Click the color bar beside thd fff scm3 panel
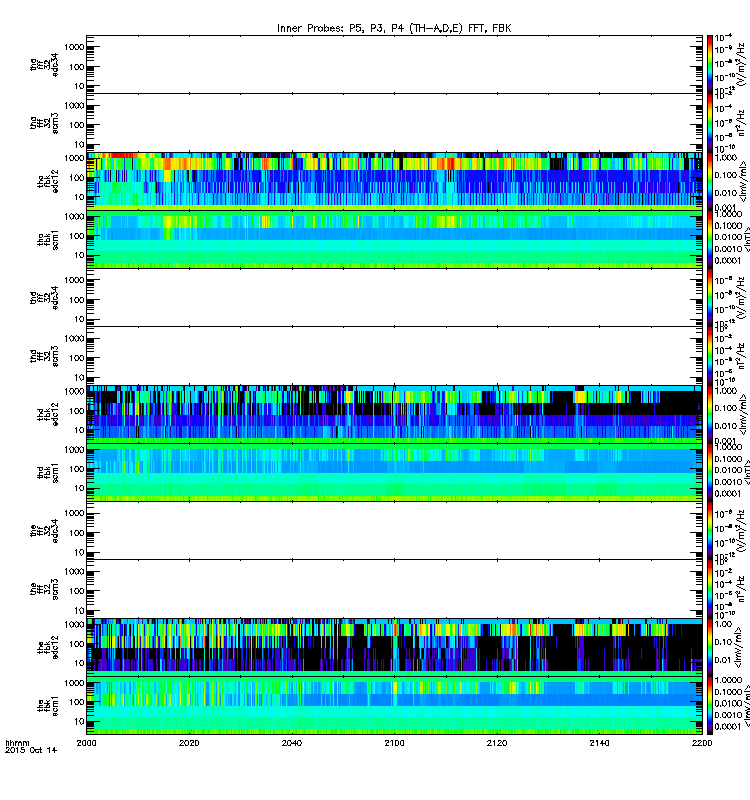This screenshot has height=800, width=750. pyautogui.click(x=710, y=356)
